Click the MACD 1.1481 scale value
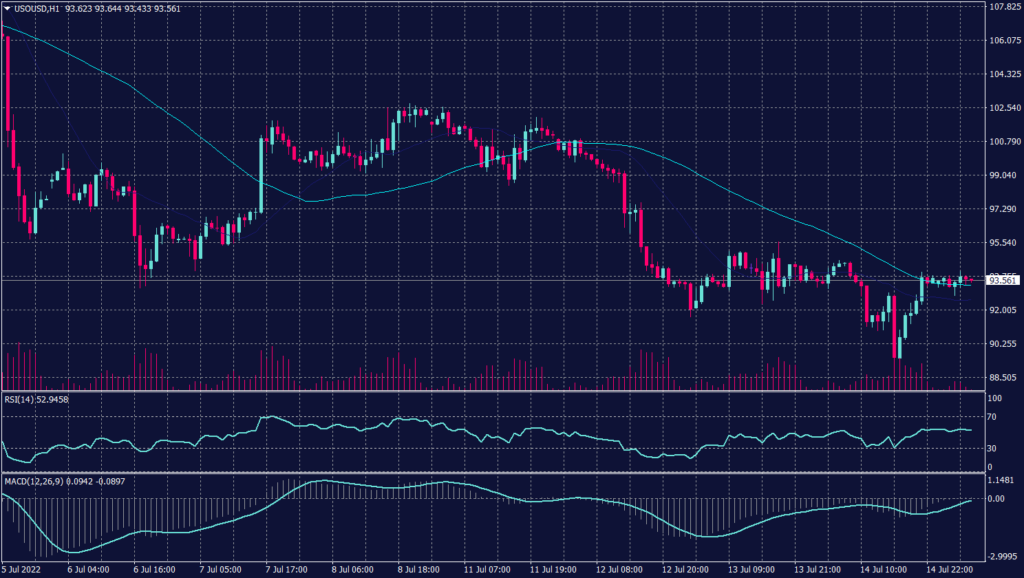Image resolution: width=1024 pixels, height=578 pixels. 1000,481
